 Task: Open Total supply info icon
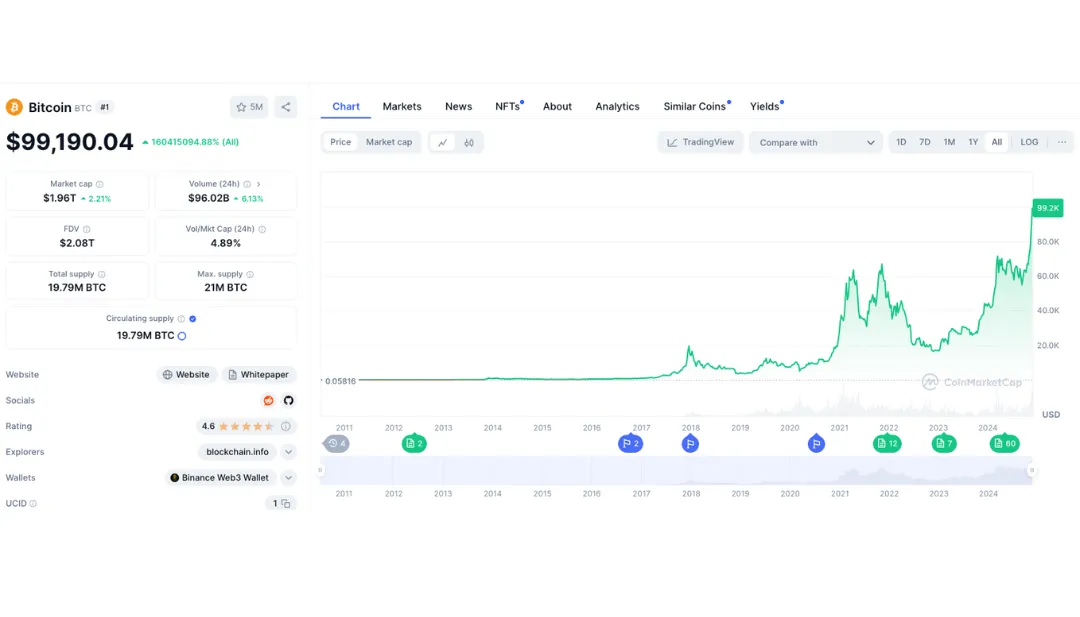click(102, 275)
